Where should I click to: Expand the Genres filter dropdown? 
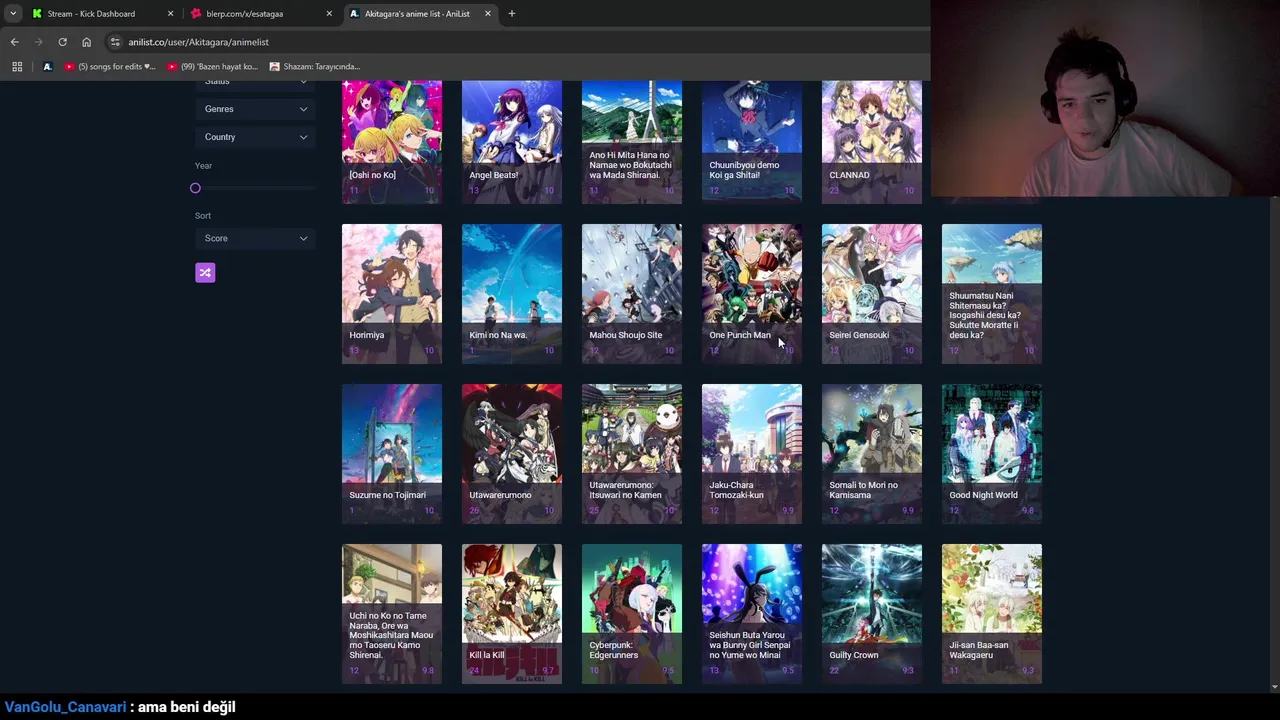tap(256, 109)
